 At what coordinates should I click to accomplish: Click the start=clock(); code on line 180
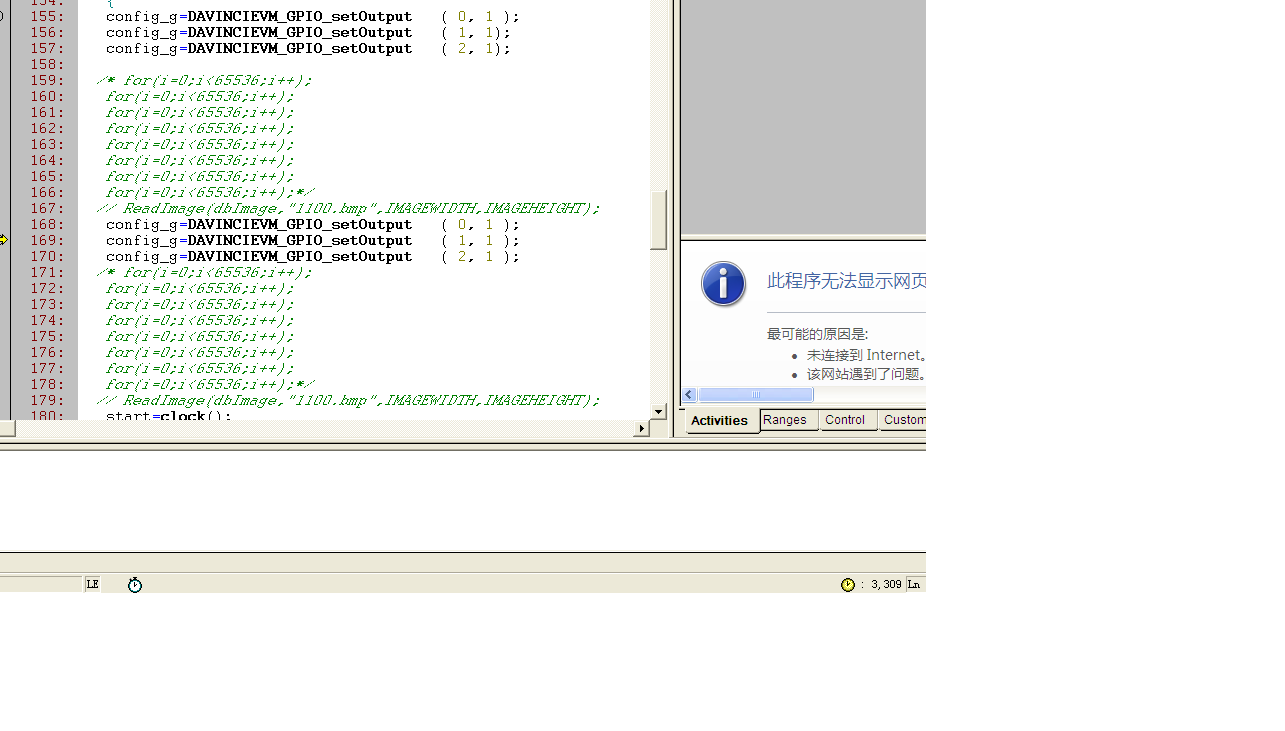click(169, 415)
